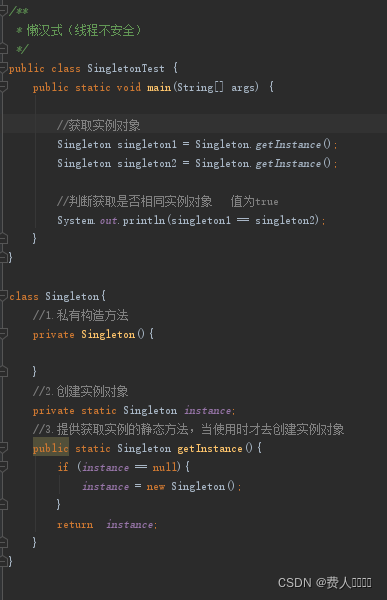Collapse the getInstance() method fold marker
This screenshot has width=387, height=600.
[x=3, y=448]
